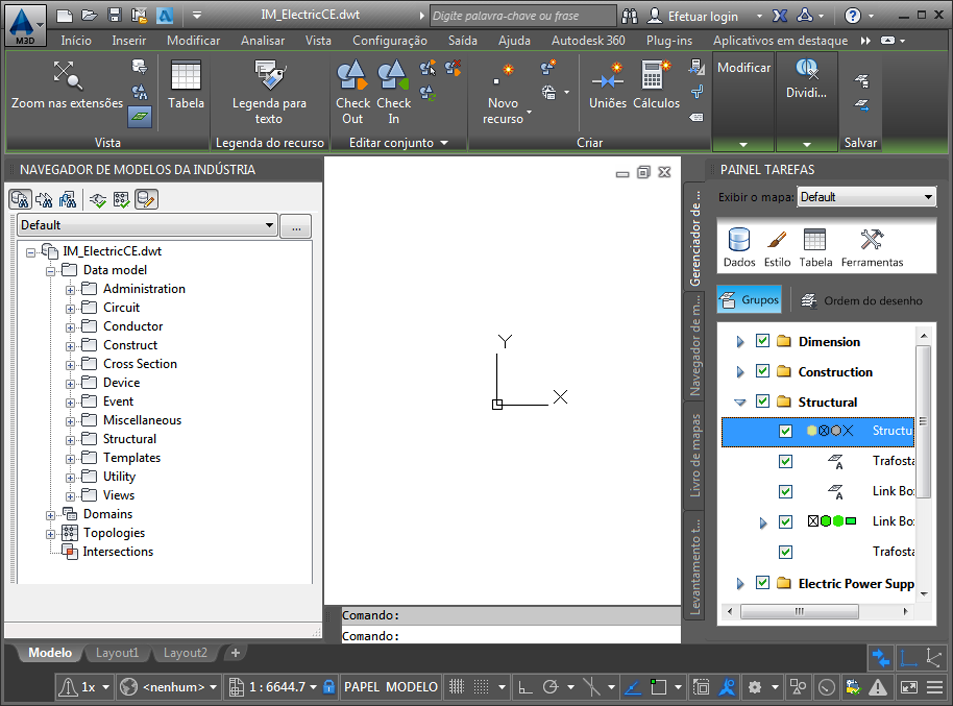
Task: Open the Analisar ribbon tab
Action: pos(263,41)
